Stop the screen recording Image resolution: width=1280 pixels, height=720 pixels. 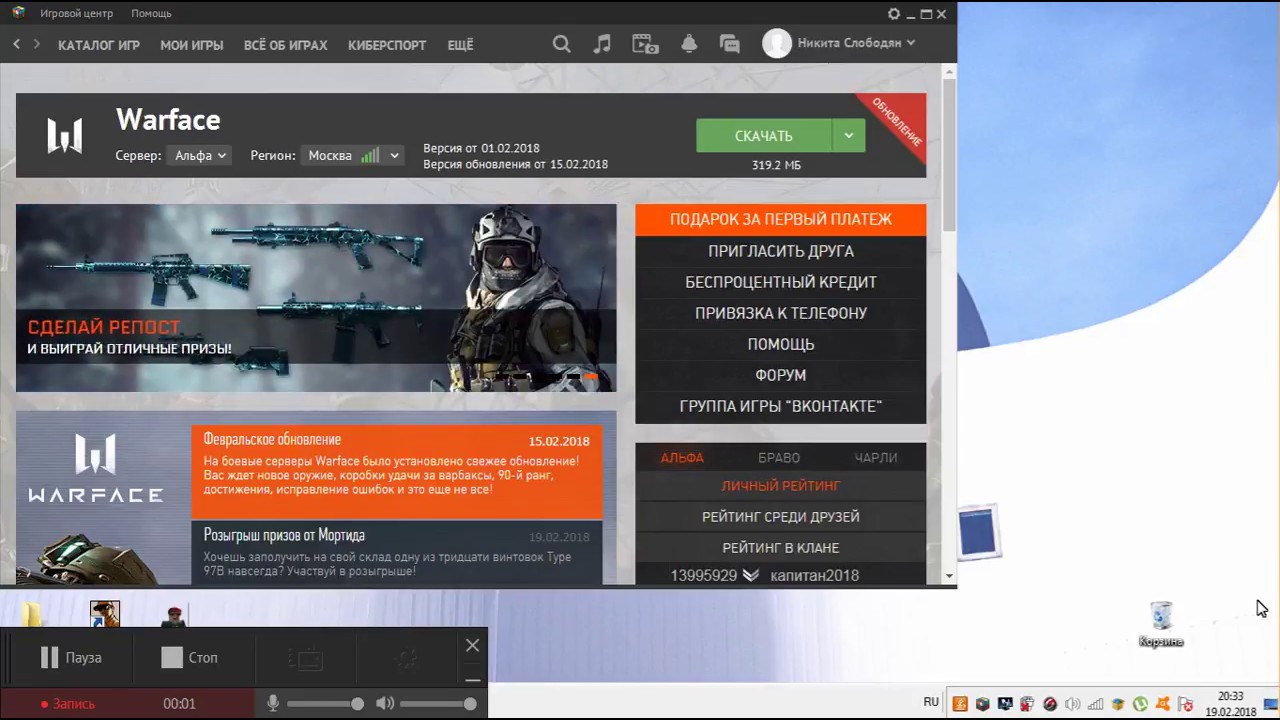tap(189, 657)
